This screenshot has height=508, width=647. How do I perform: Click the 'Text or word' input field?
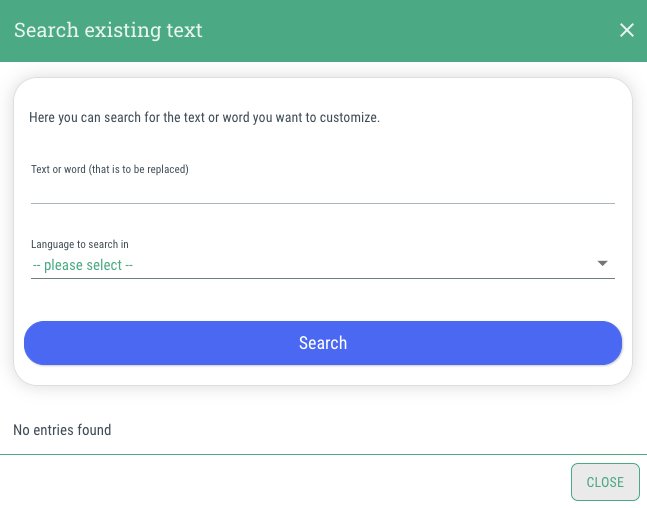[323, 191]
